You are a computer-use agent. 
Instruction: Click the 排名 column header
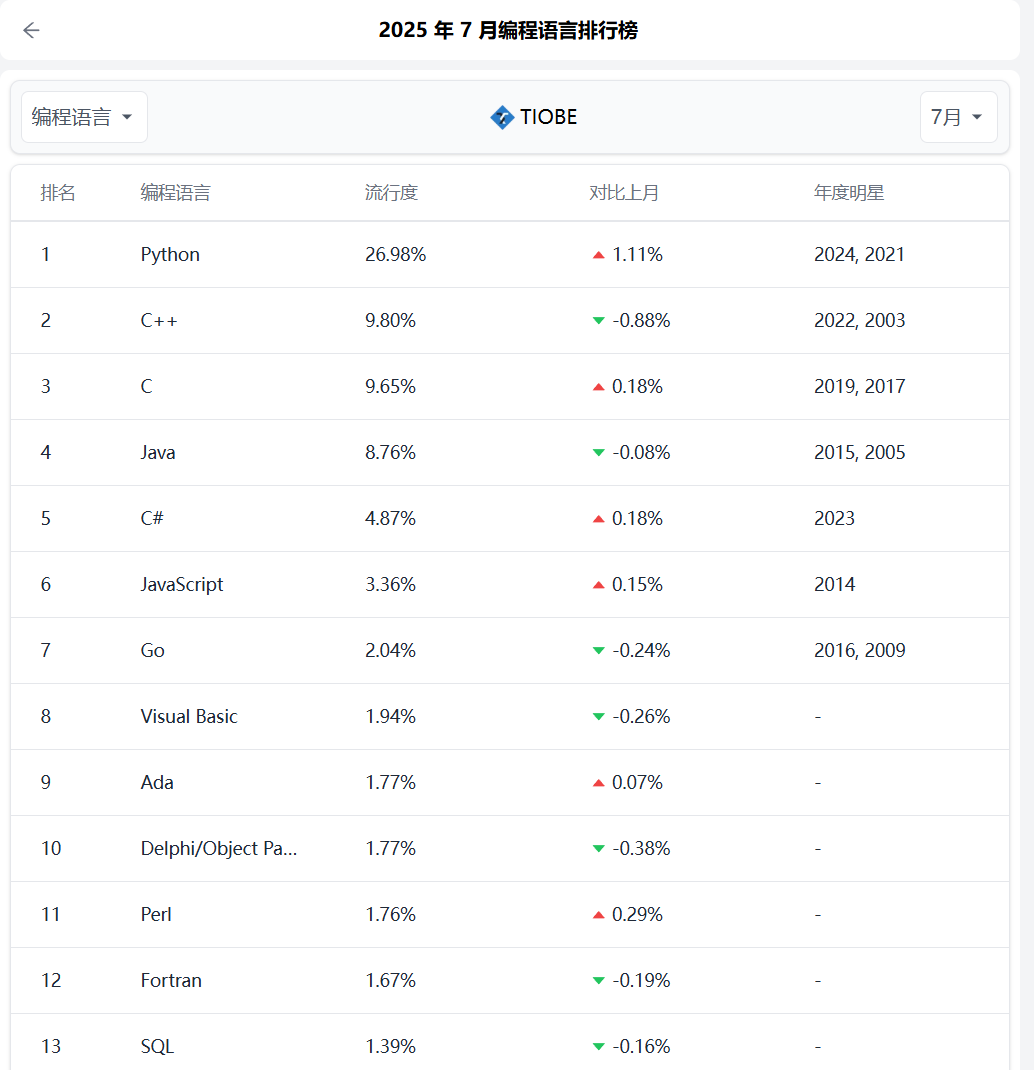[x=58, y=193]
